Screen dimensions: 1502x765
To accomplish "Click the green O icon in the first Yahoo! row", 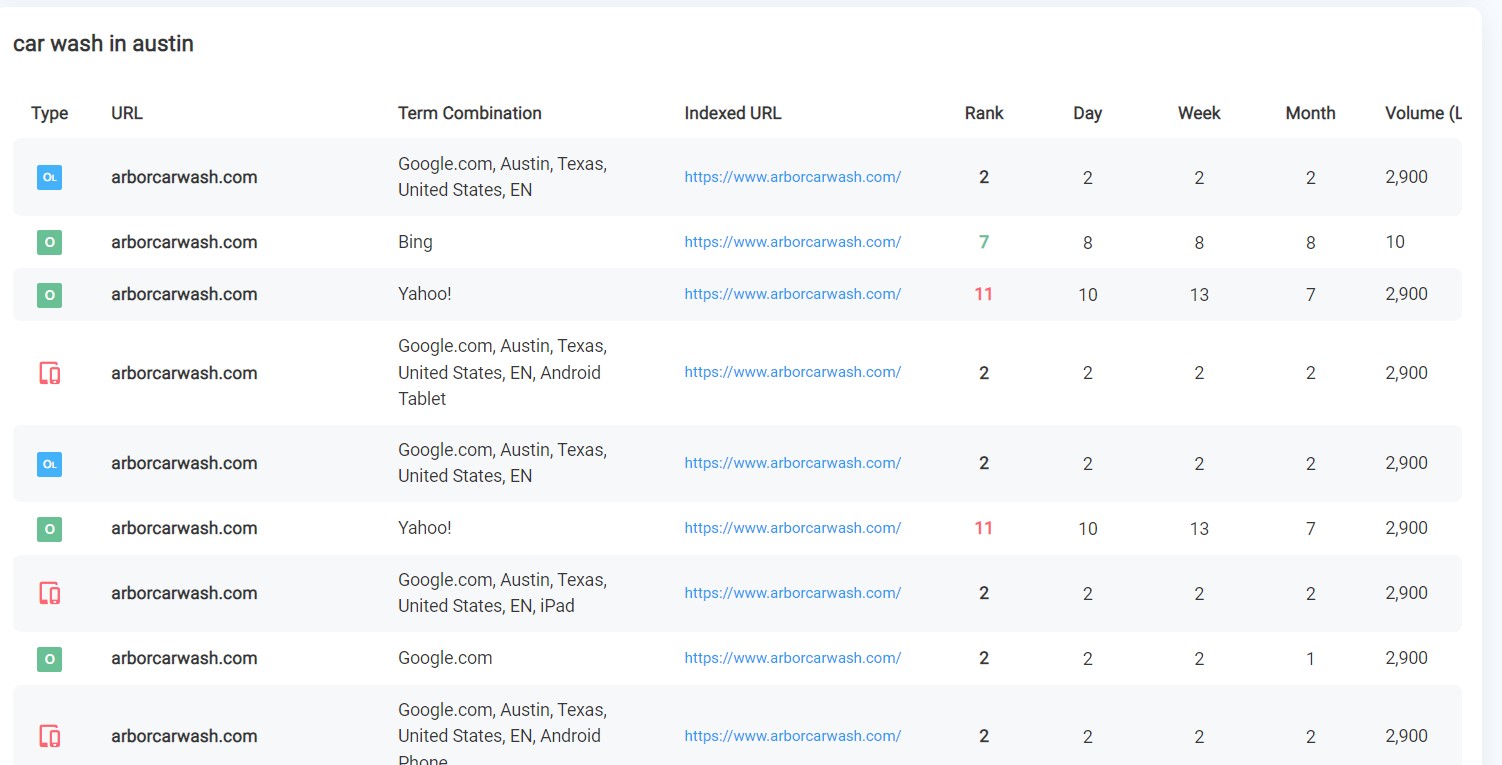I will pyautogui.click(x=49, y=294).
